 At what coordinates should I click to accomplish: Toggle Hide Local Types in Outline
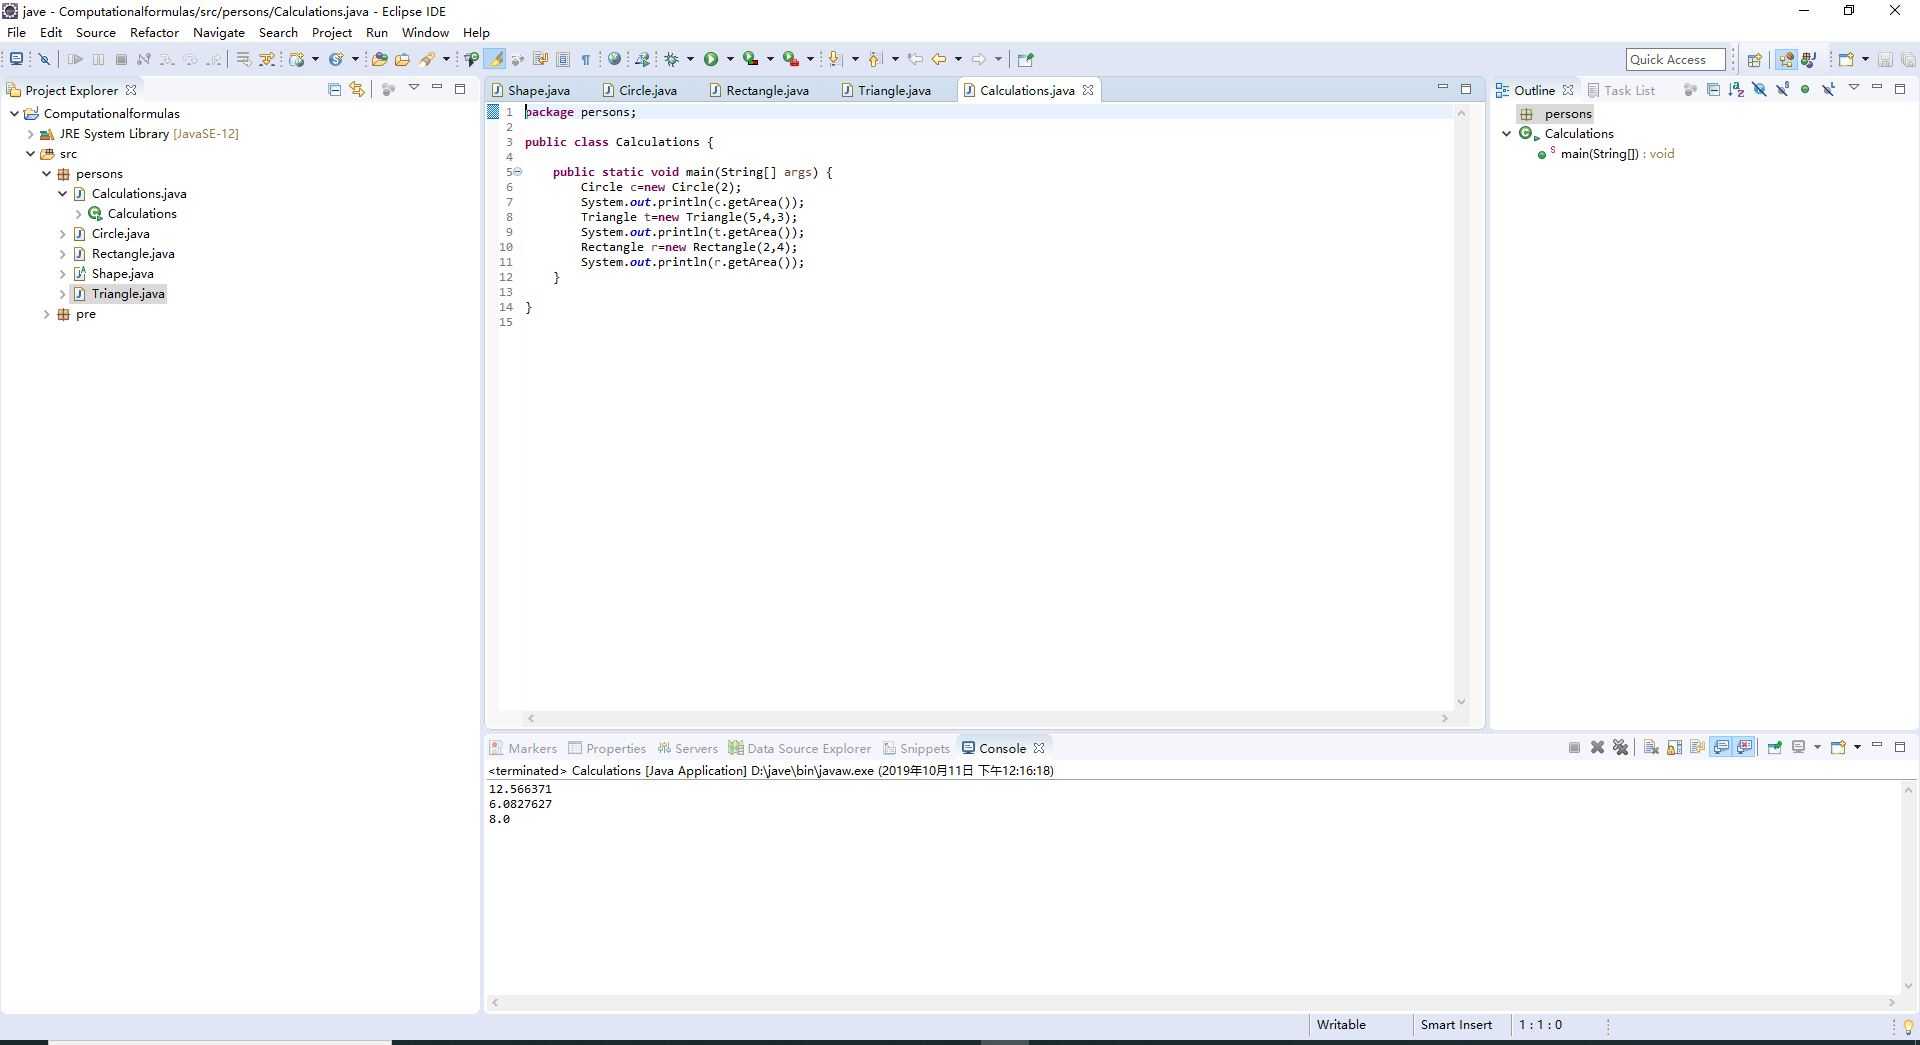pos(1828,89)
